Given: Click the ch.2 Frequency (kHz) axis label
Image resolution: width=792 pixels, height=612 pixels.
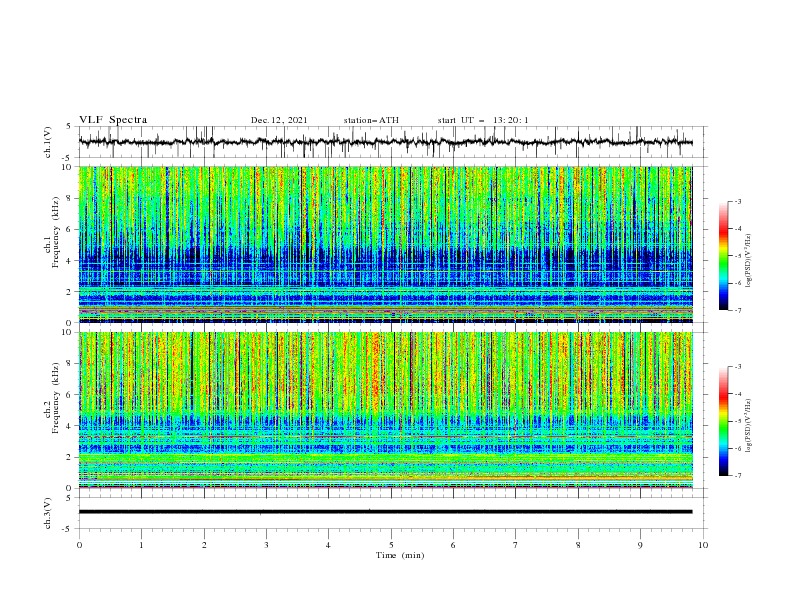Looking at the screenshot, I should pyautogui.click(x=52, y=398).
